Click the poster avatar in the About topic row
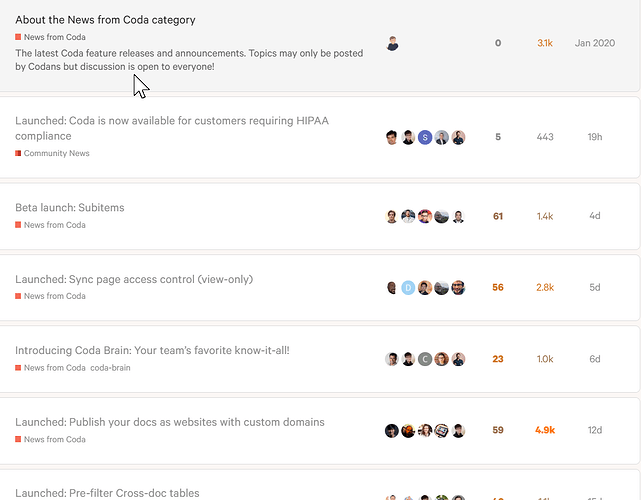641x500 pixels. pos(392,44)
